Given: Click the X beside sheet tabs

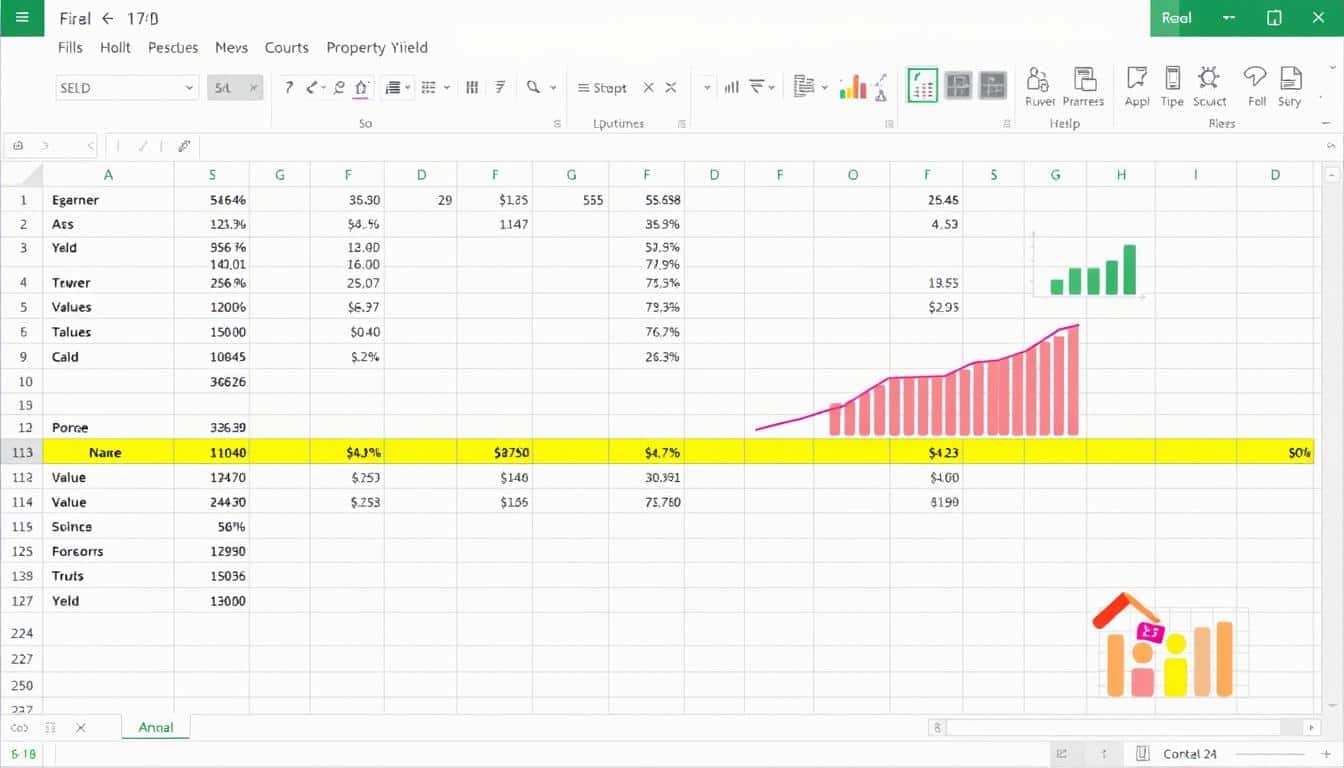Looking at the screenshot, I should point(81,728).
